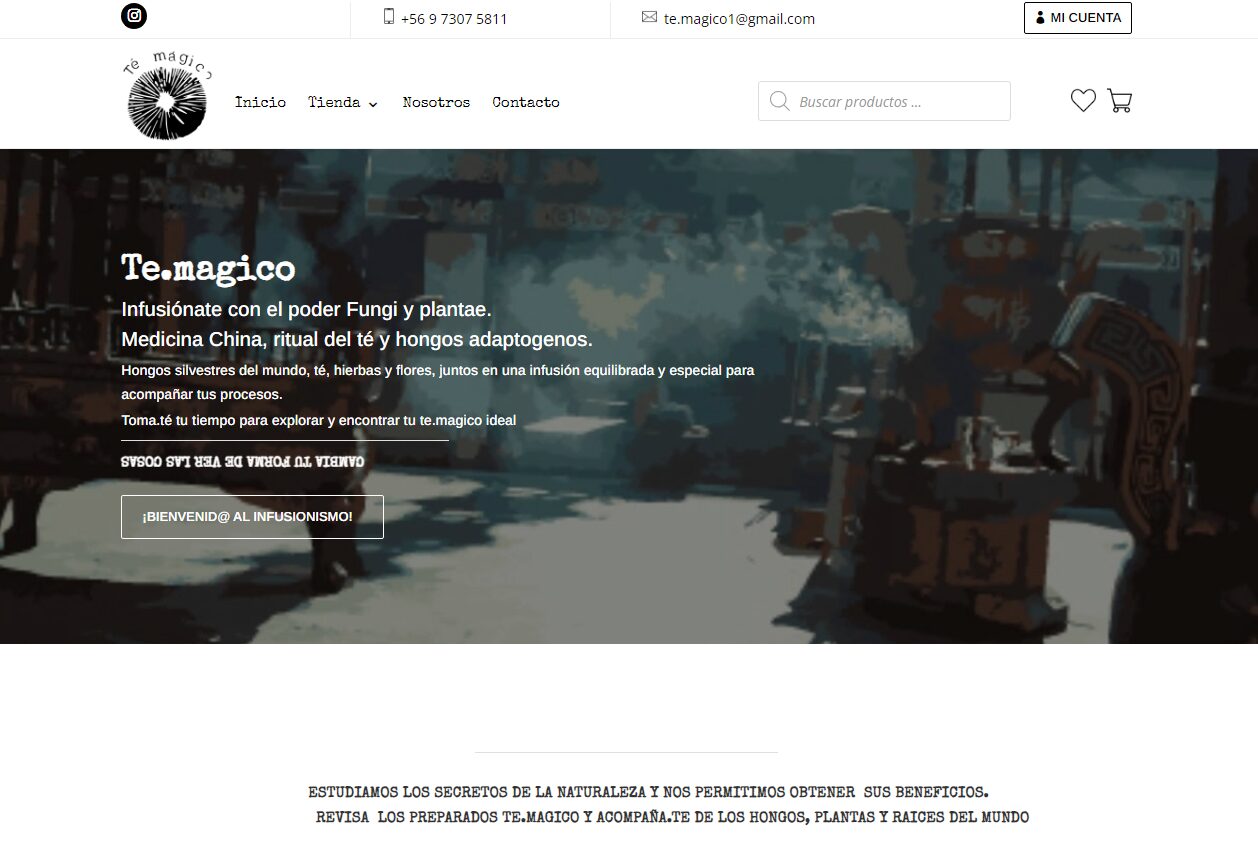The image size is (1258, 853).
Task: Click the mobile phone icon
Action: tap(389, 17)
